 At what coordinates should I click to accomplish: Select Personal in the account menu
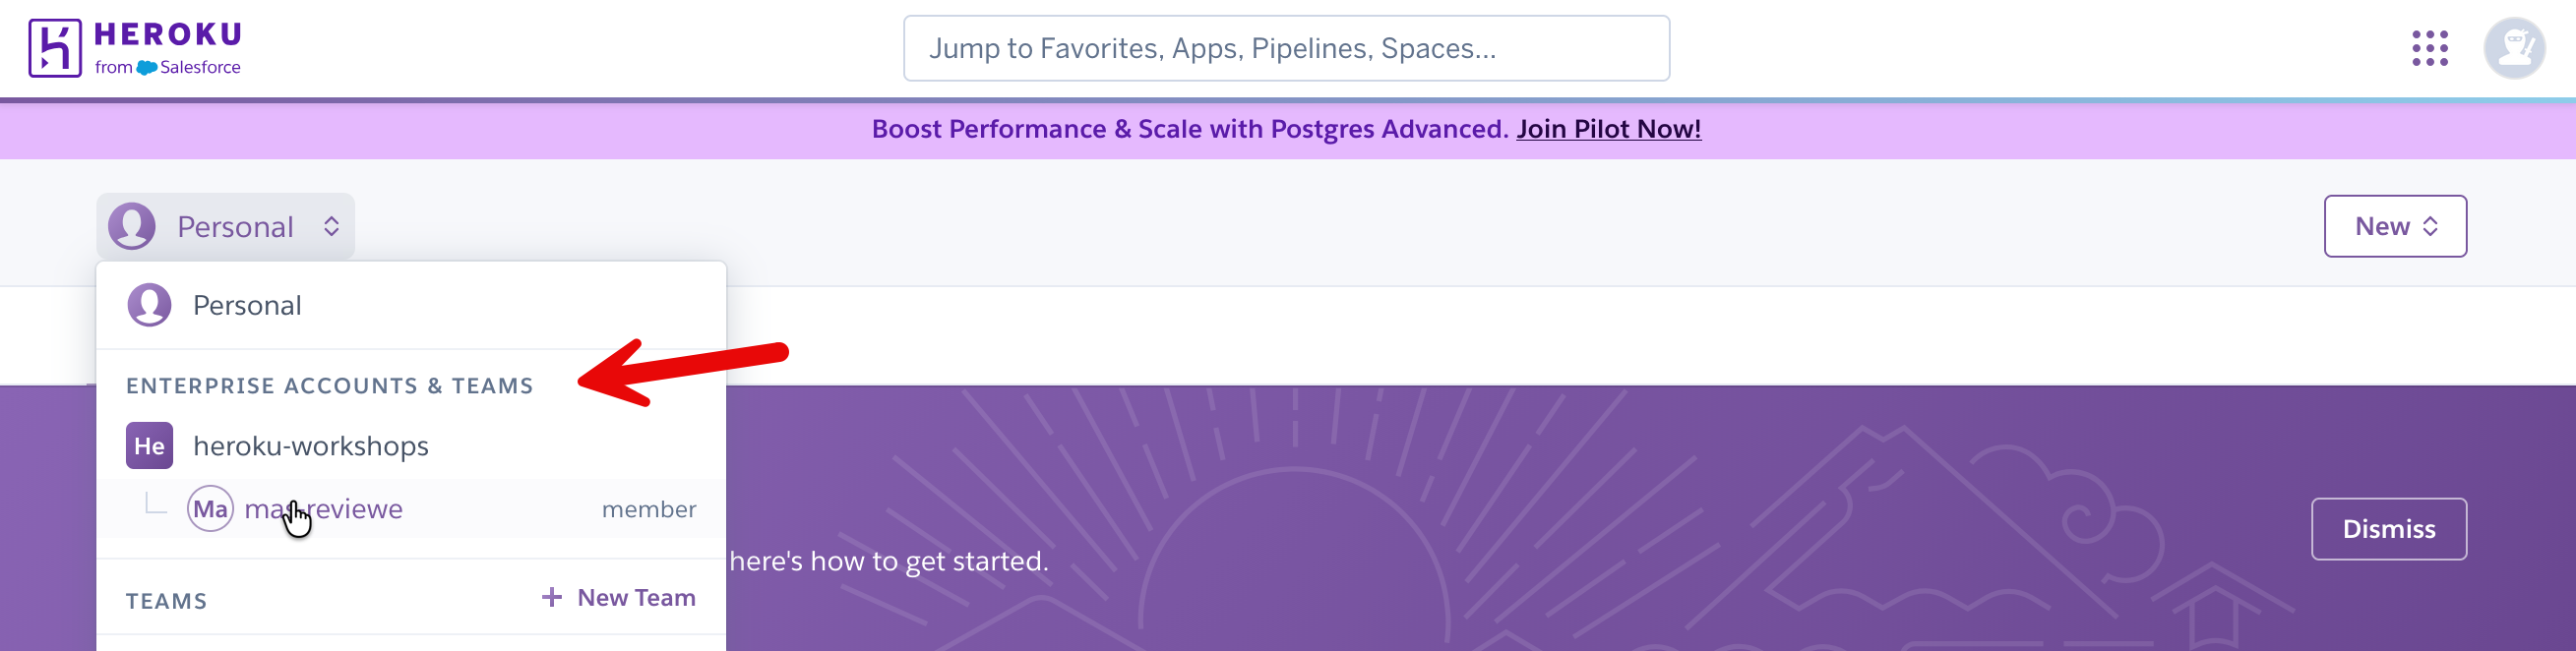pos(247,305)
